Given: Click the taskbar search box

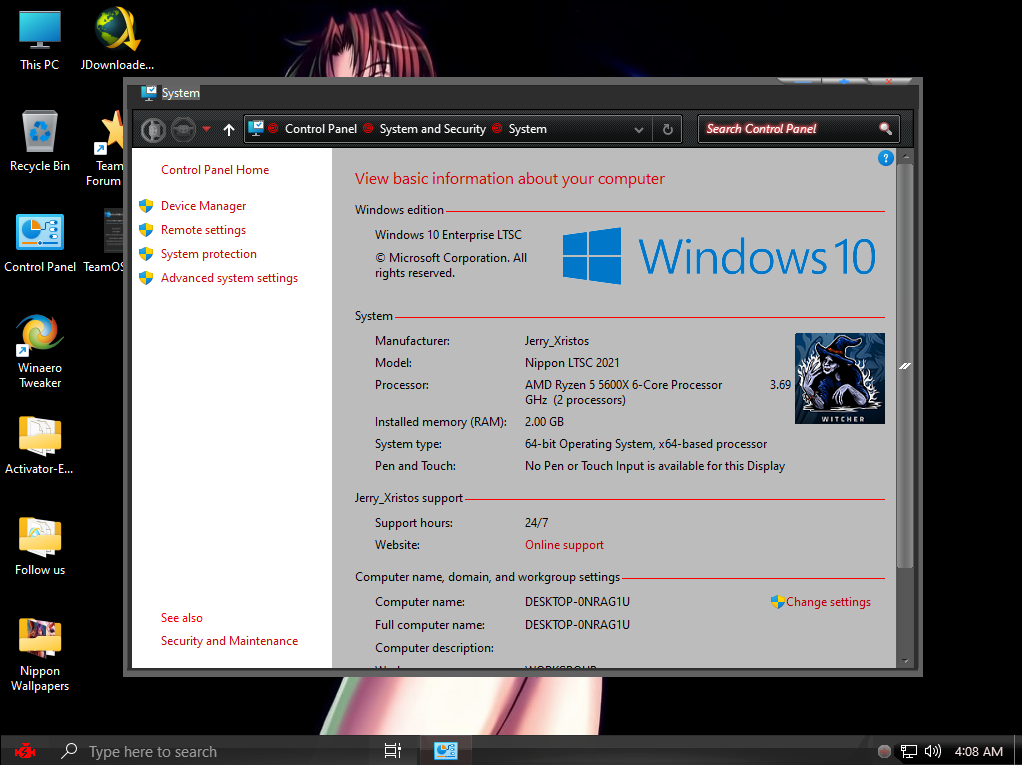Looking at the screenshot, I should [200, 751].
